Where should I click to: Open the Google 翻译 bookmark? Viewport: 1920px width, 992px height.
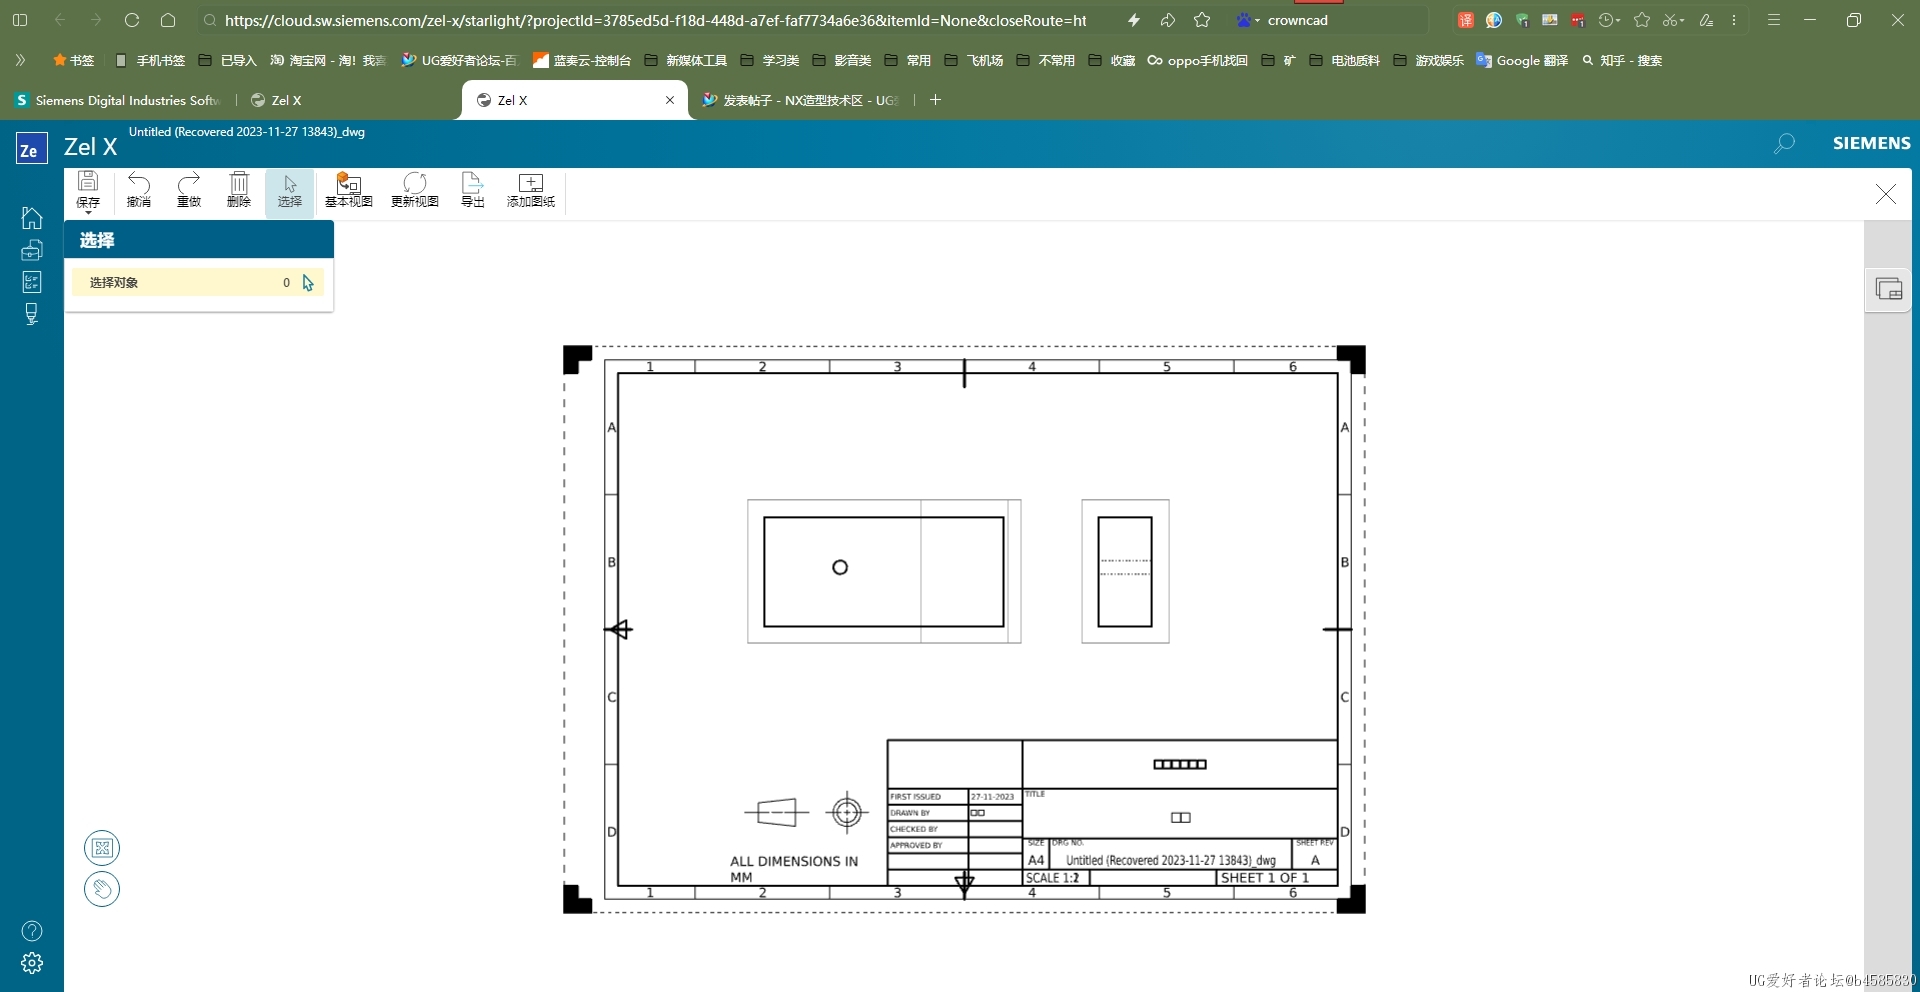pyautogui.click(x=1522, y=60)
